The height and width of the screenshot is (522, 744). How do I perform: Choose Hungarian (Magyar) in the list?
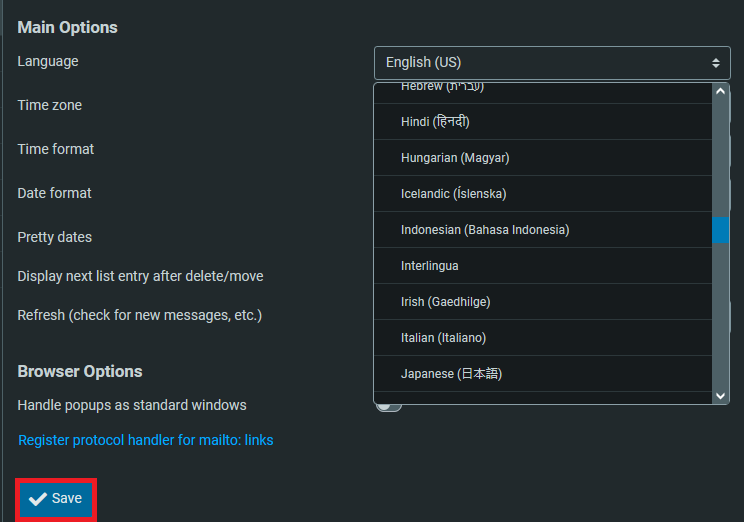(455, 158)
